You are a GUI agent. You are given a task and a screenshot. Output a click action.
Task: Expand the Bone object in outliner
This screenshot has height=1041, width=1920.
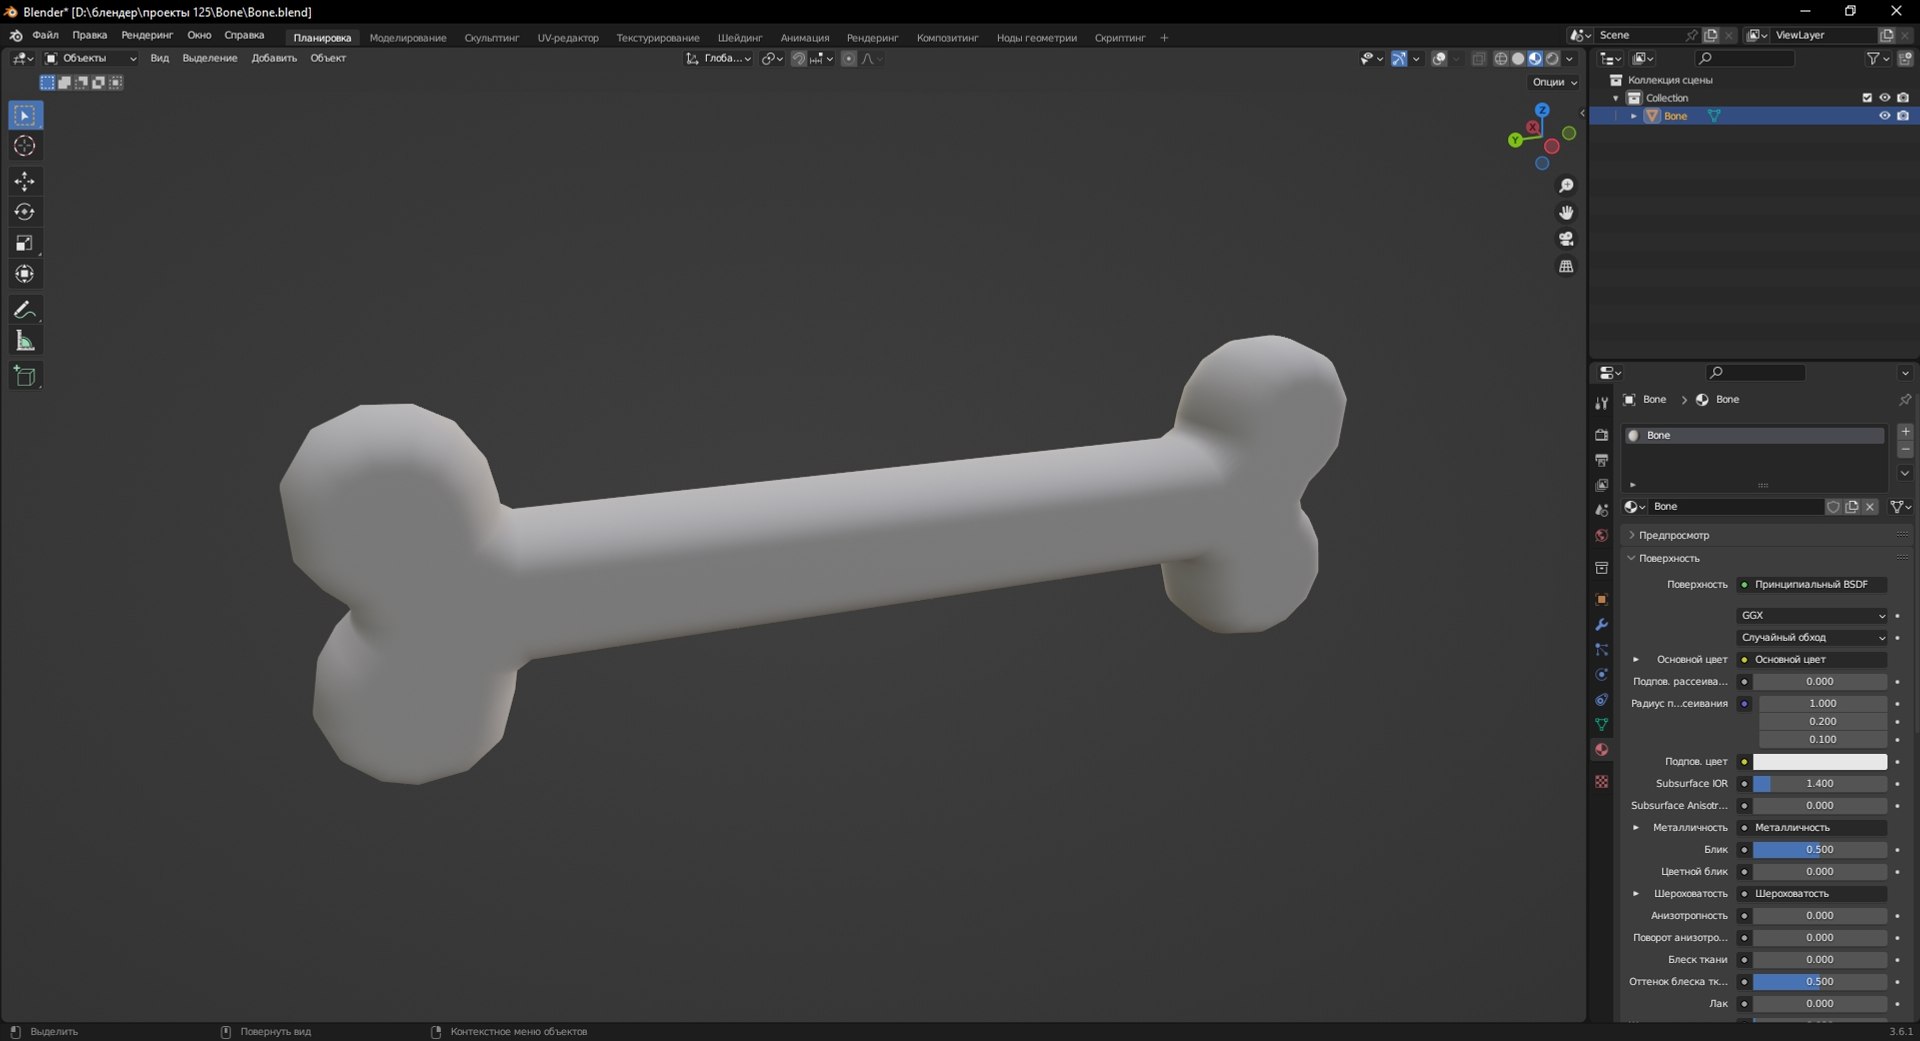point(1634,116)
